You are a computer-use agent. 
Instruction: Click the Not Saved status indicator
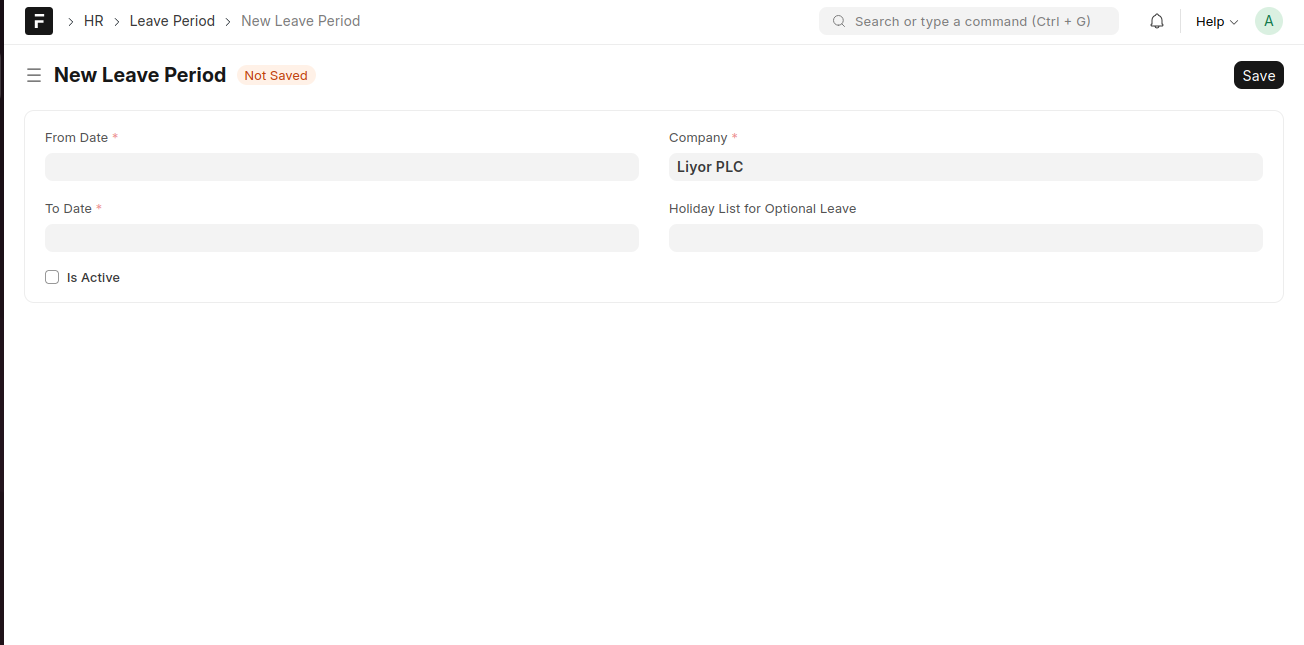click(x=276, y=75)
